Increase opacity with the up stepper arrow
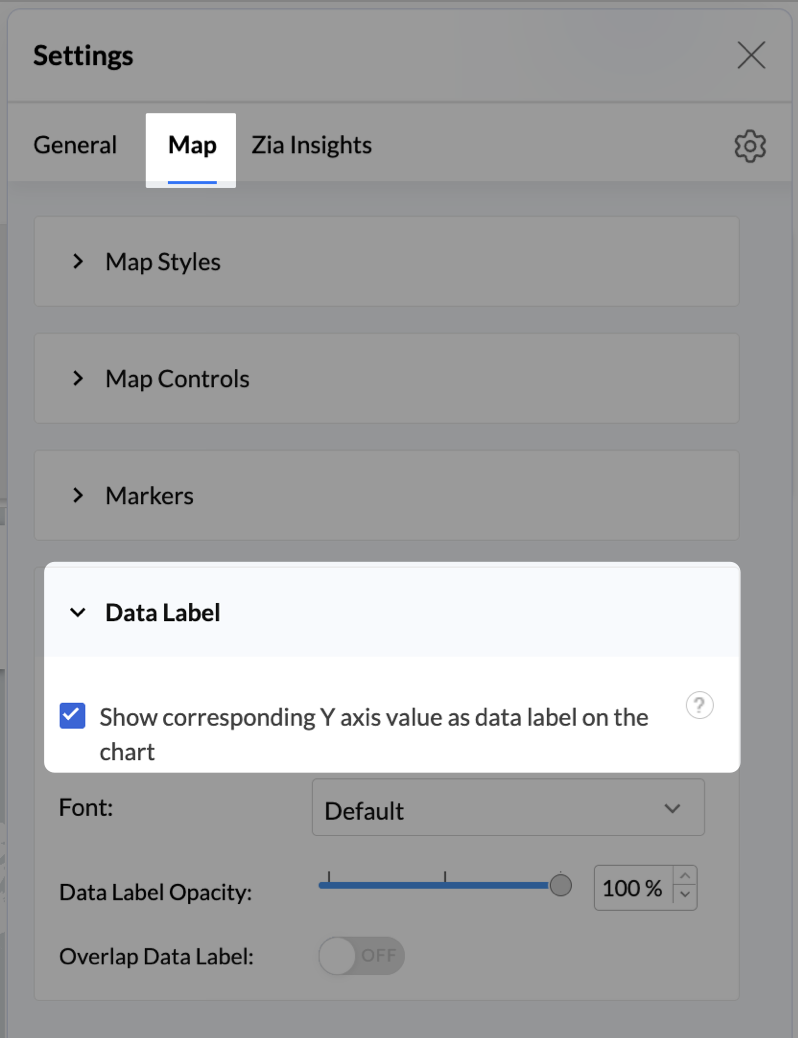798x1038 pixels. (x=685, y=878)
